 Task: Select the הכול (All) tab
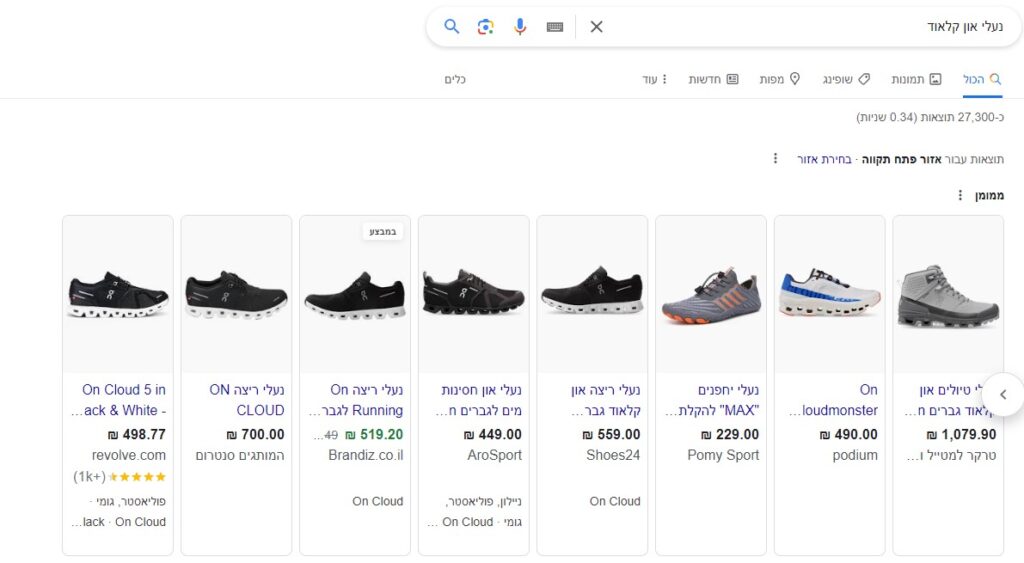[x=982, y=79]
